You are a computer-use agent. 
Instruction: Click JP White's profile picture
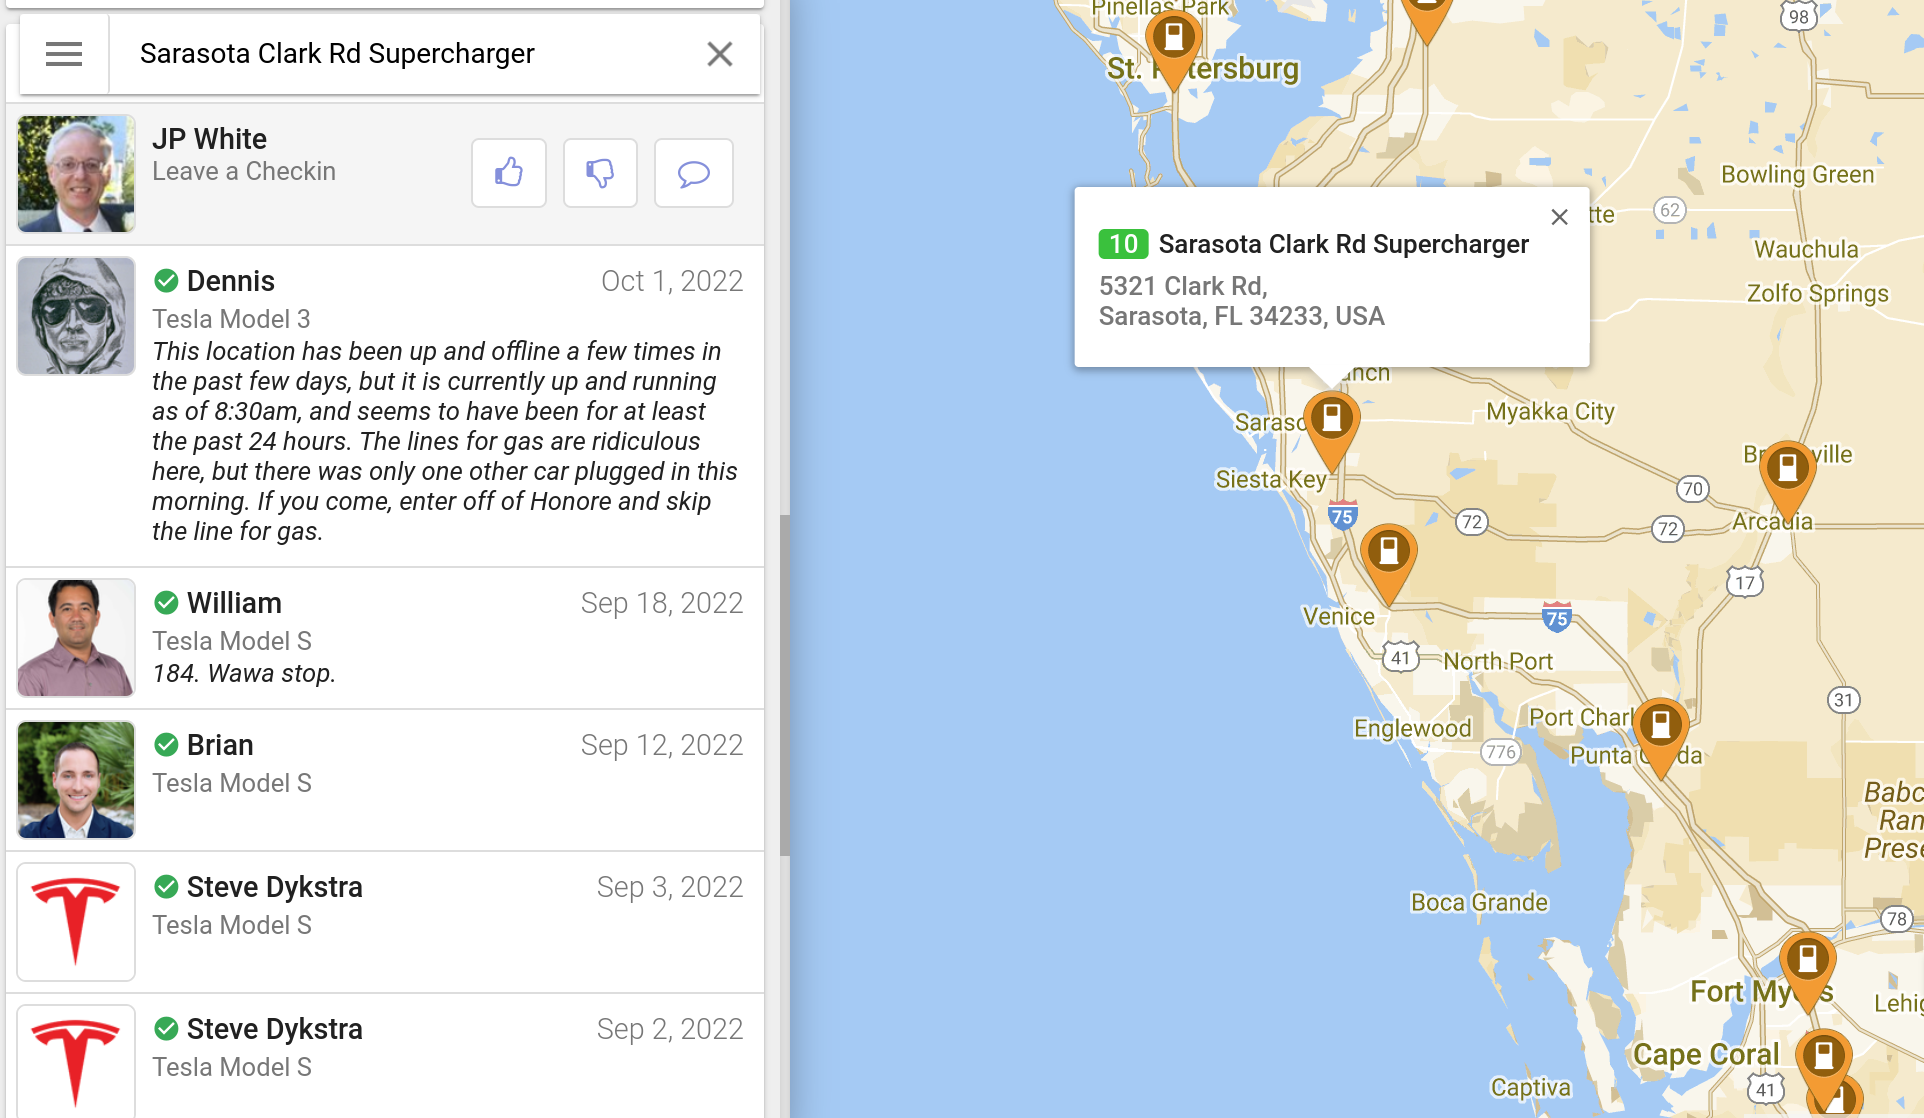tap(76, 174)
